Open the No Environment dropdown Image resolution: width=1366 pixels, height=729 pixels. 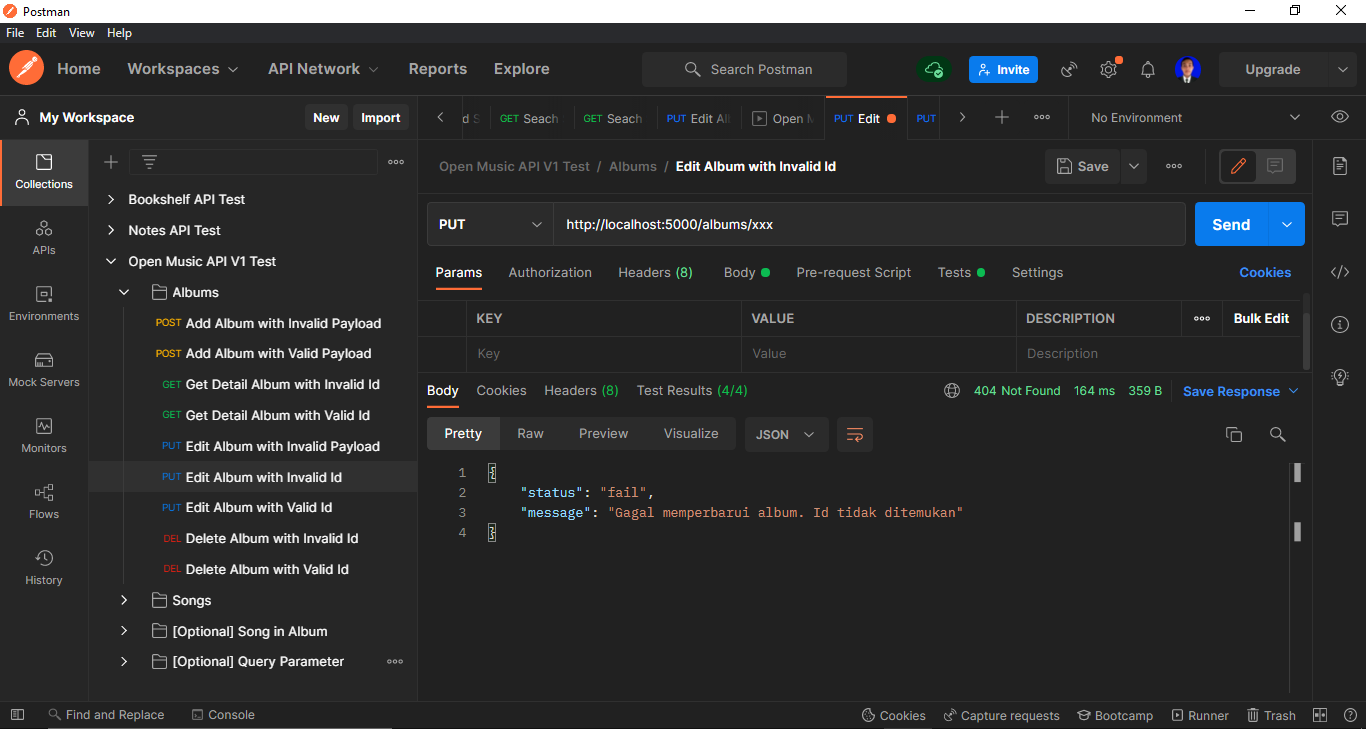tap(1195, 117)
